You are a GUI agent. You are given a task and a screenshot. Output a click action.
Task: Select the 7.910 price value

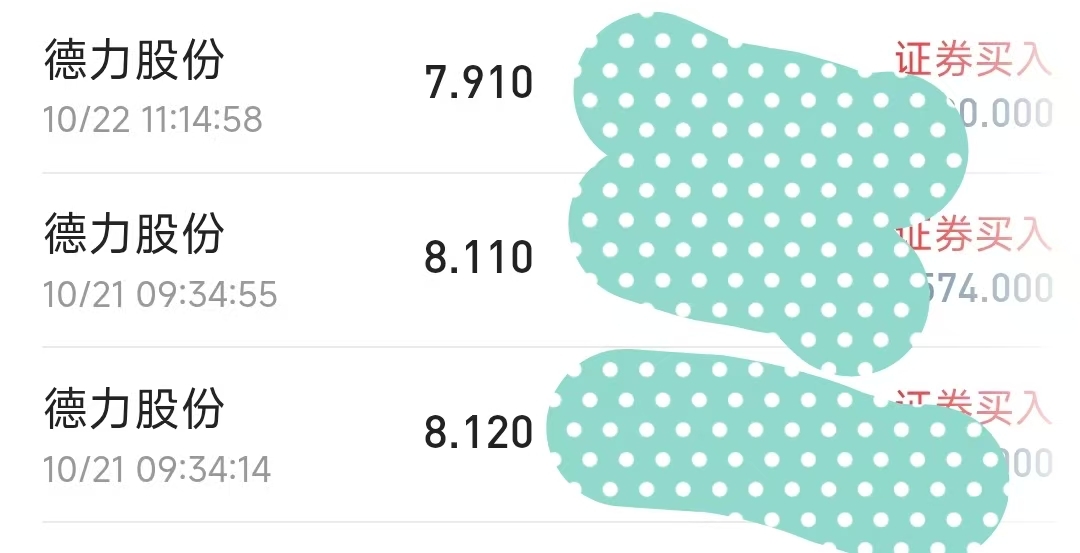click(x=479, y=82)
